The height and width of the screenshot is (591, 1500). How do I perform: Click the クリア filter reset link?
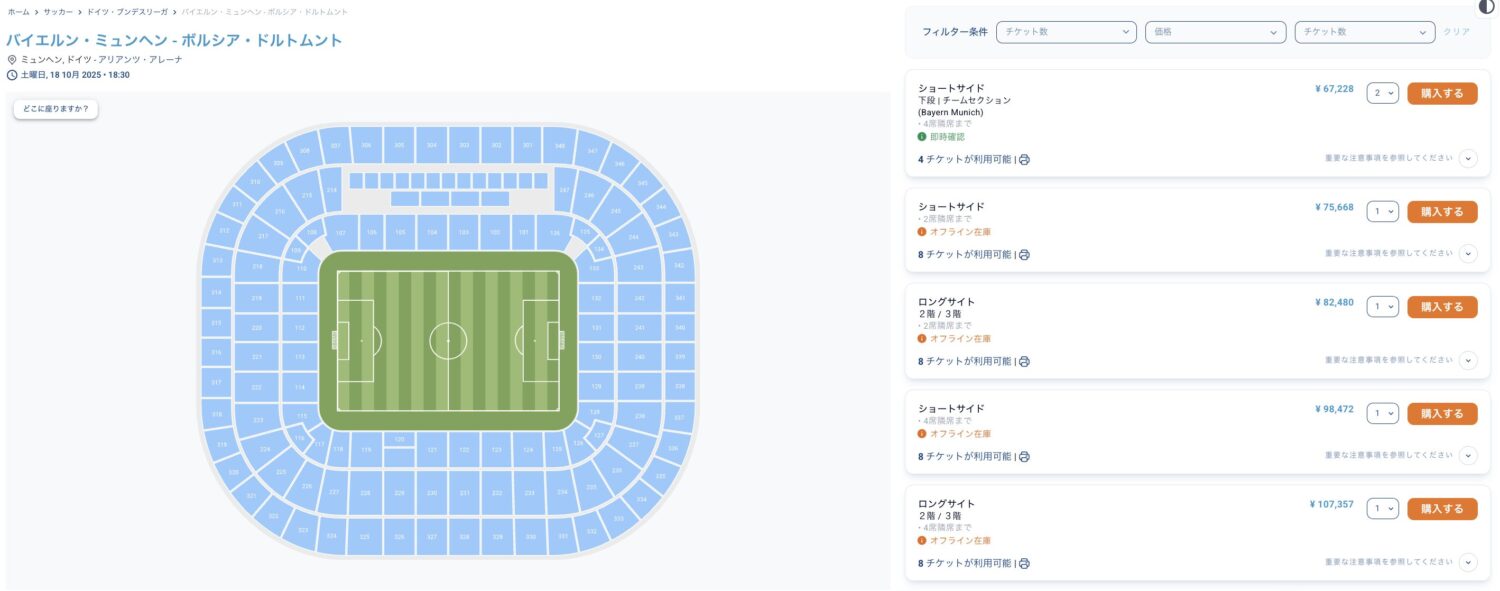1456,32
